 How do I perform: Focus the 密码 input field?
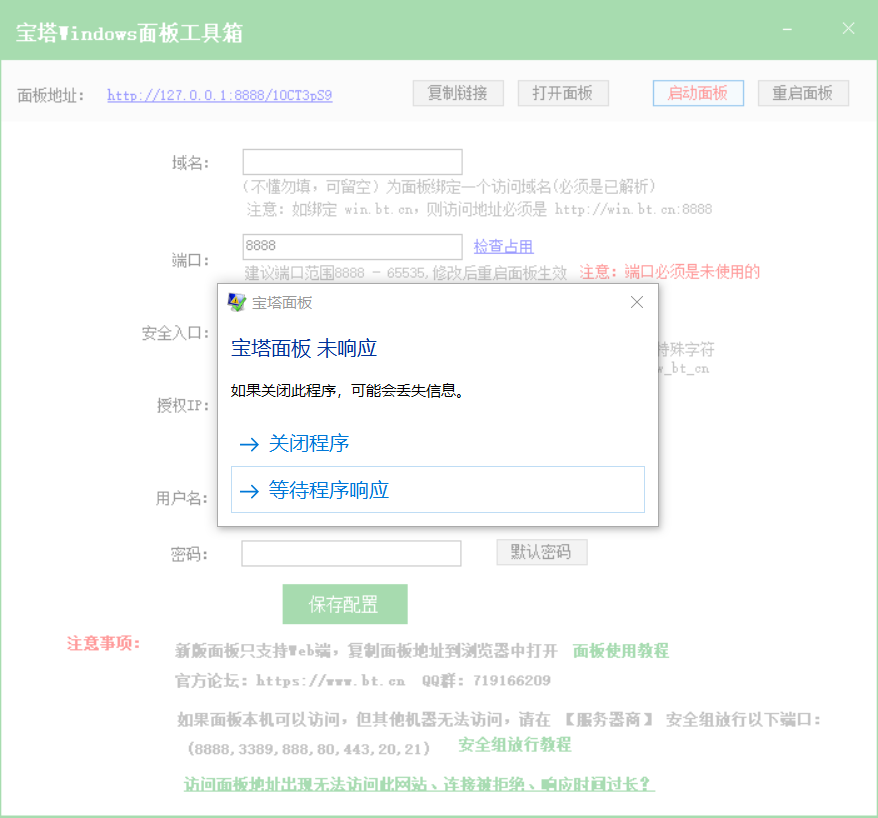351,553
